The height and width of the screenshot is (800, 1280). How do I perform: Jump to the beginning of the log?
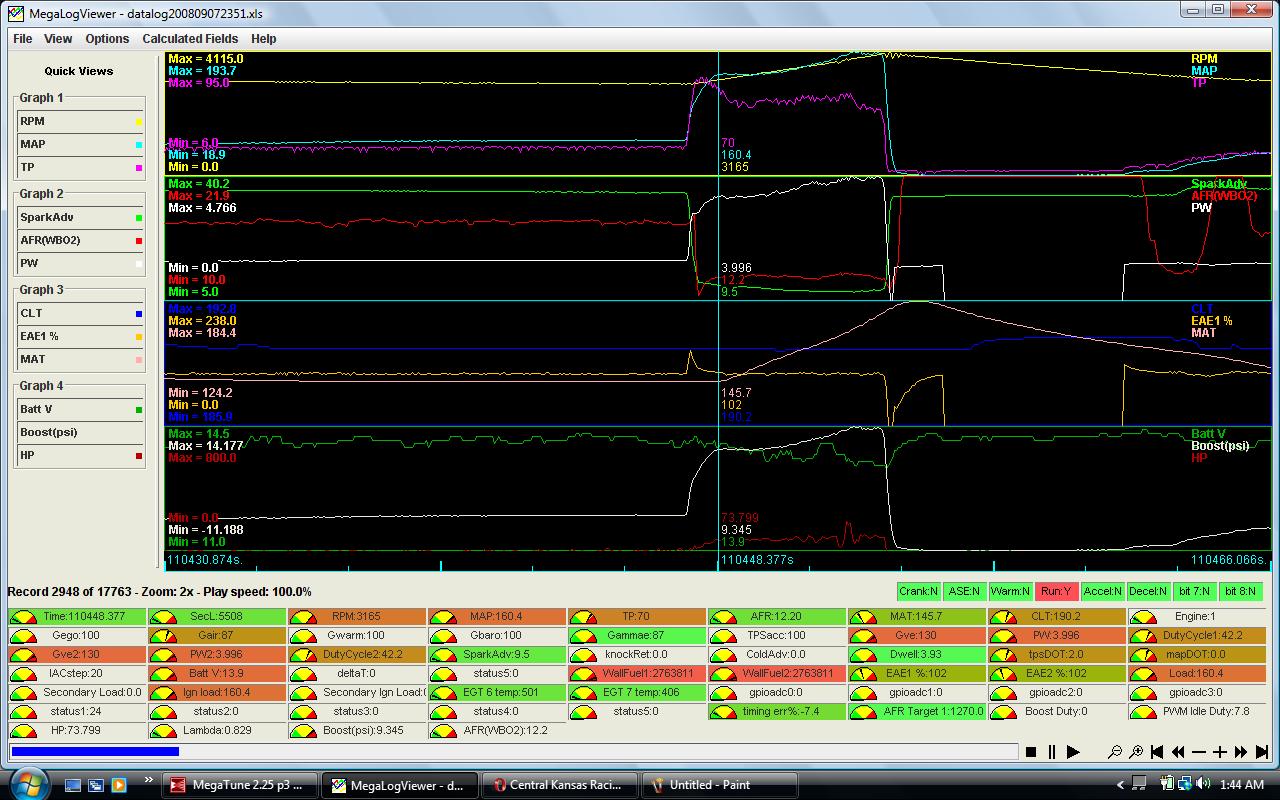click(1158, 752)
